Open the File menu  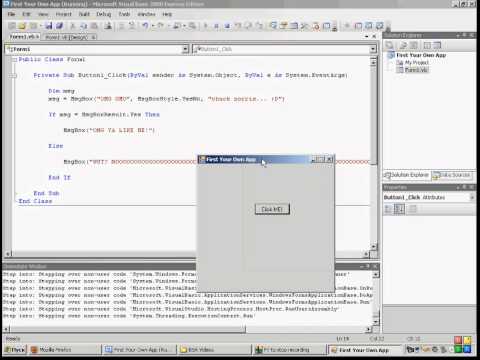11,14
